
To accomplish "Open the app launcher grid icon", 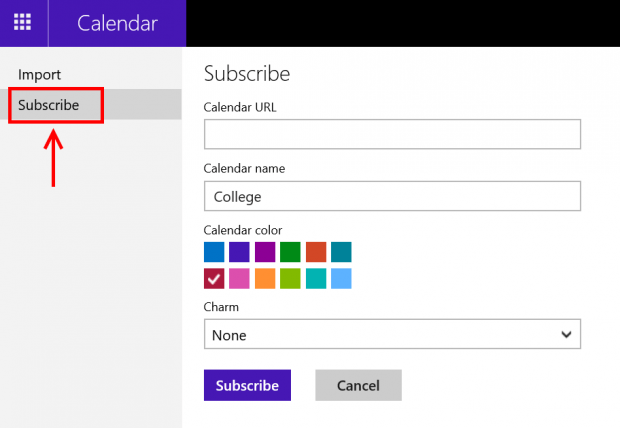I will point(22,23).
